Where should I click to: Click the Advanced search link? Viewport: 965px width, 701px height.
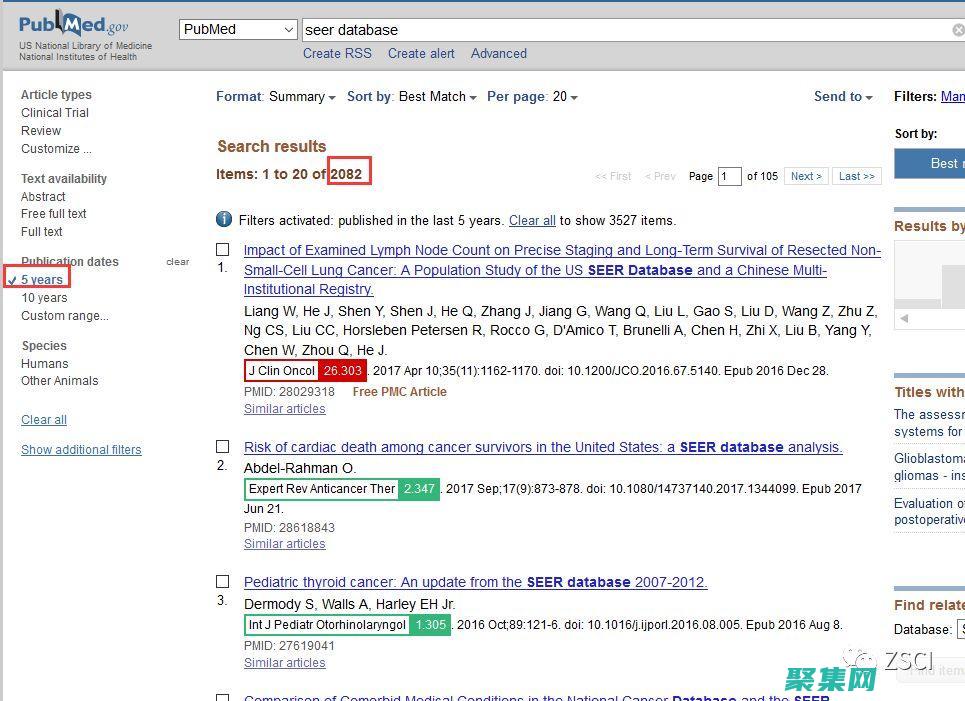point(498,54)
